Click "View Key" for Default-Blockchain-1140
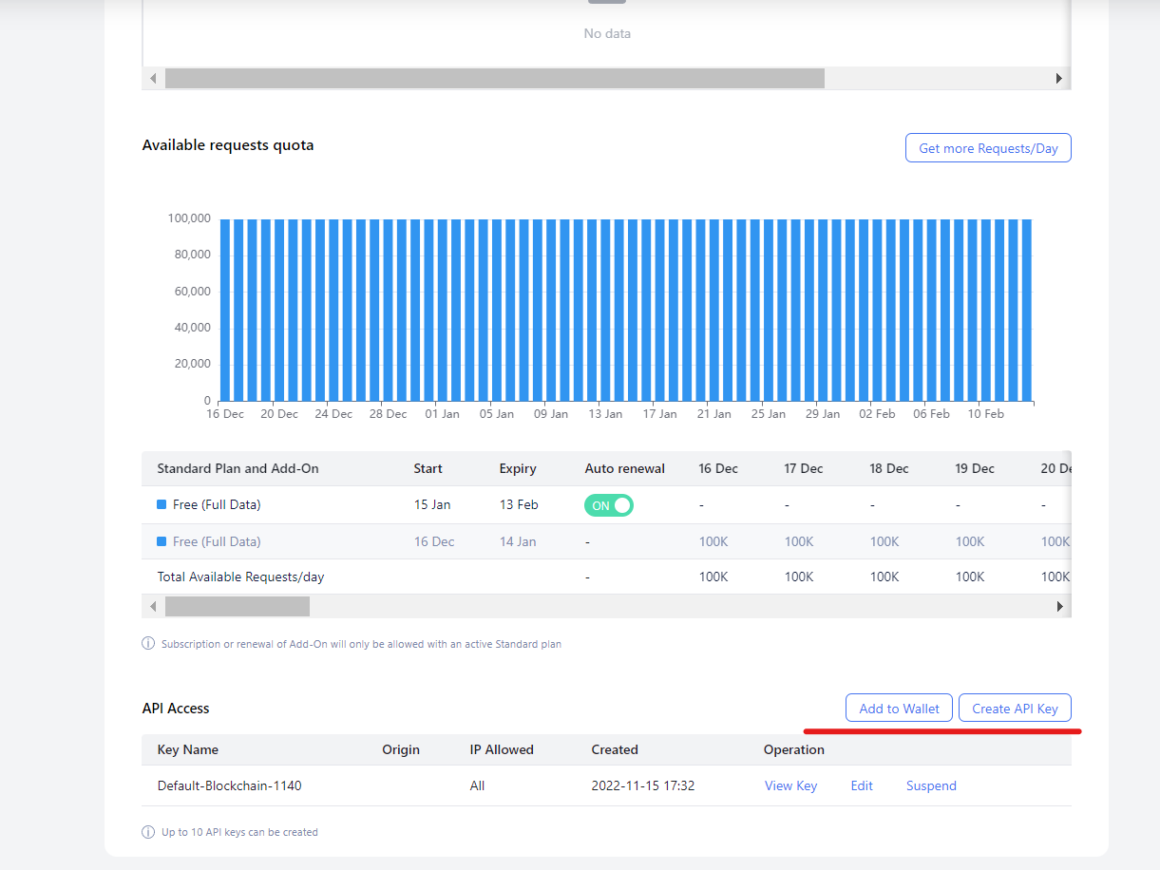1160x870 pixels. (x=790, y=786)
